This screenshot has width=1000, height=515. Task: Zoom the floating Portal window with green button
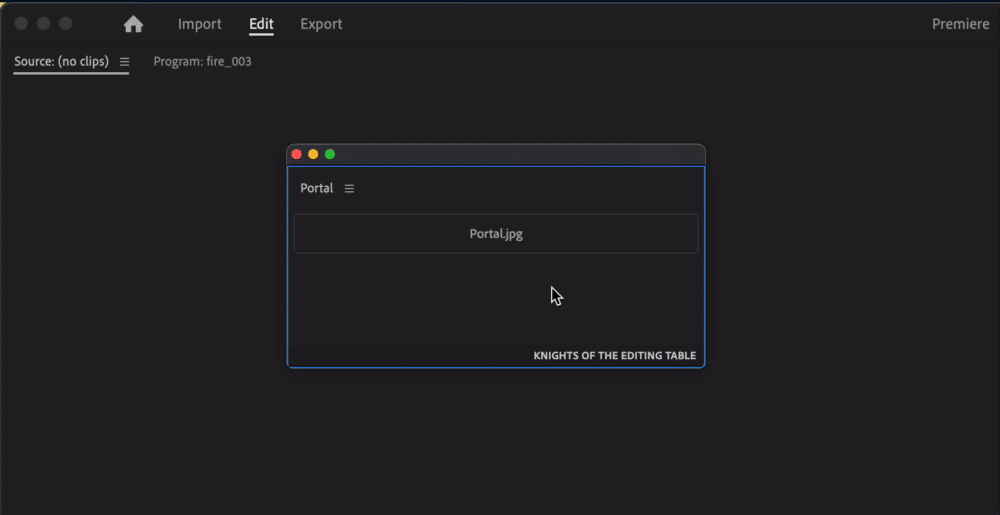point(330,154)
